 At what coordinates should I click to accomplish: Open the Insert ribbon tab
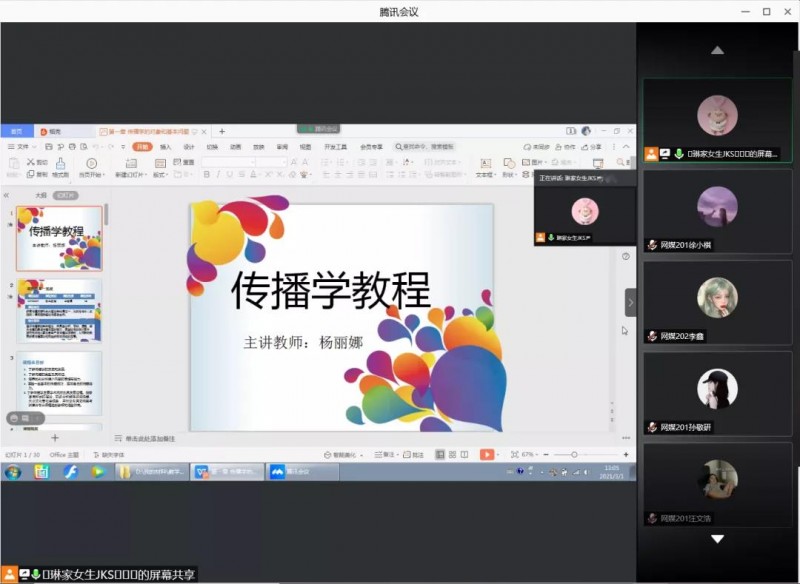[x=166, y=146]
